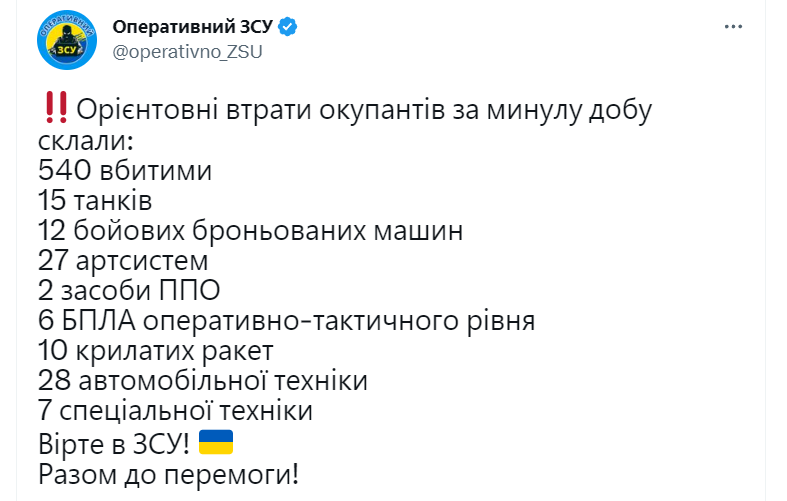Click the line '12 бойових броньованих машин'
The image size is (787, 501).
[x=250, y=231]
